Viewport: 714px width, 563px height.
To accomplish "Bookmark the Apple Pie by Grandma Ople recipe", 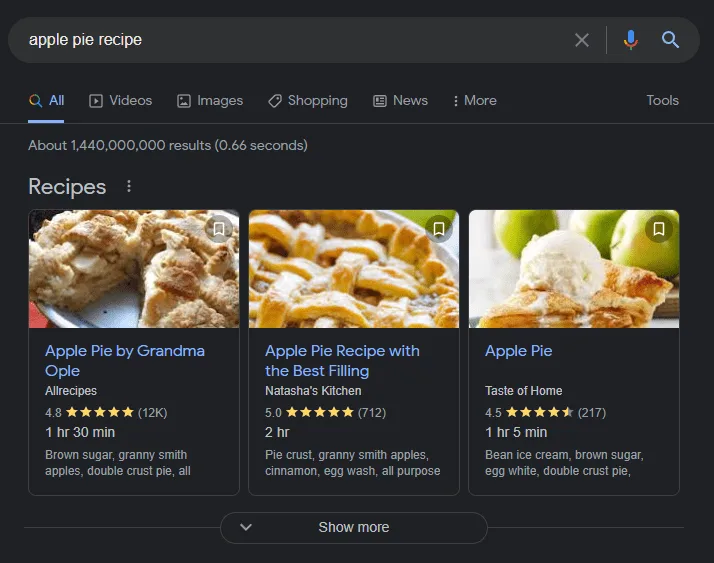I will 219,229.
